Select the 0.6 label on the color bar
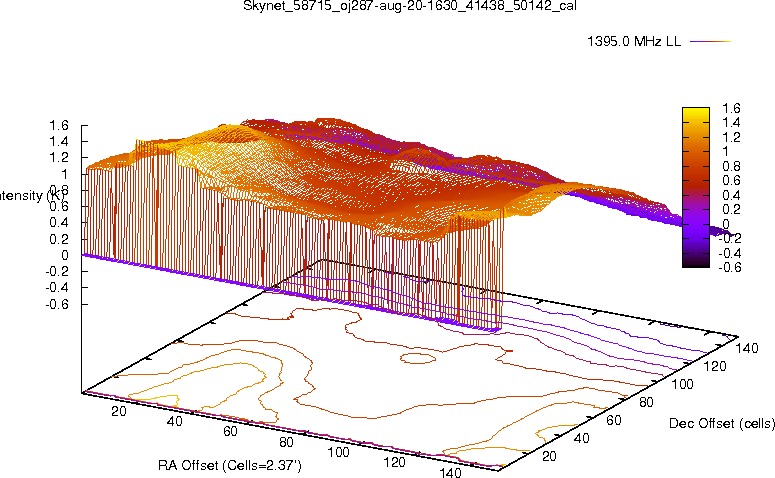This screenshot has width=775, height=478. (x=731, y=180)
